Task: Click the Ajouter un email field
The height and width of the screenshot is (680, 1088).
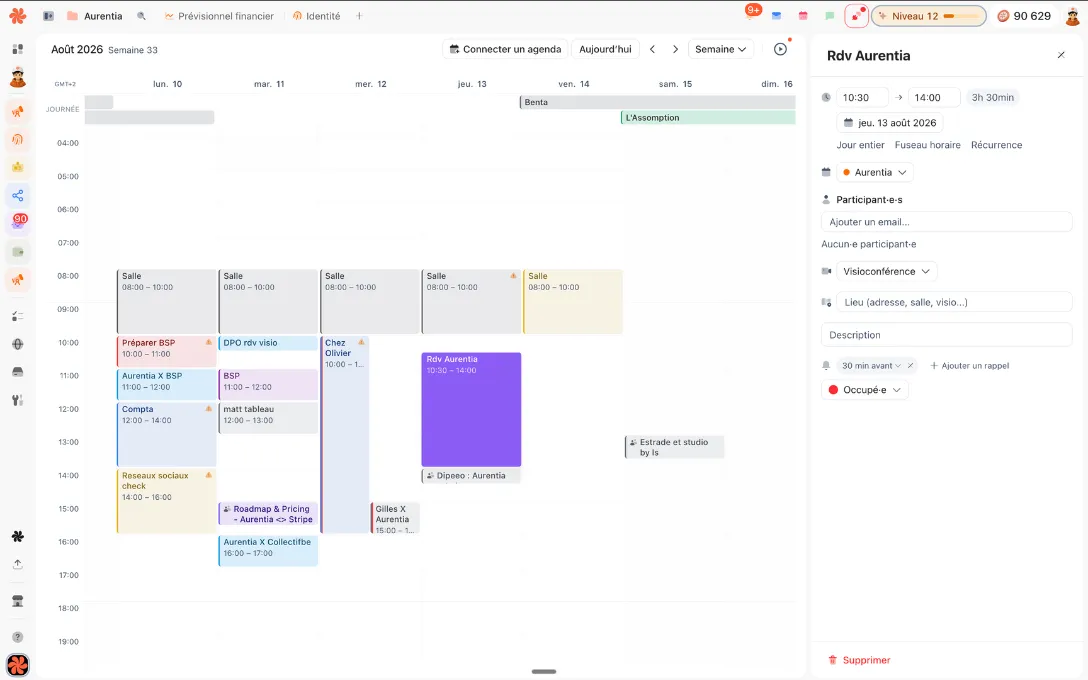Action: pos(946,222)
